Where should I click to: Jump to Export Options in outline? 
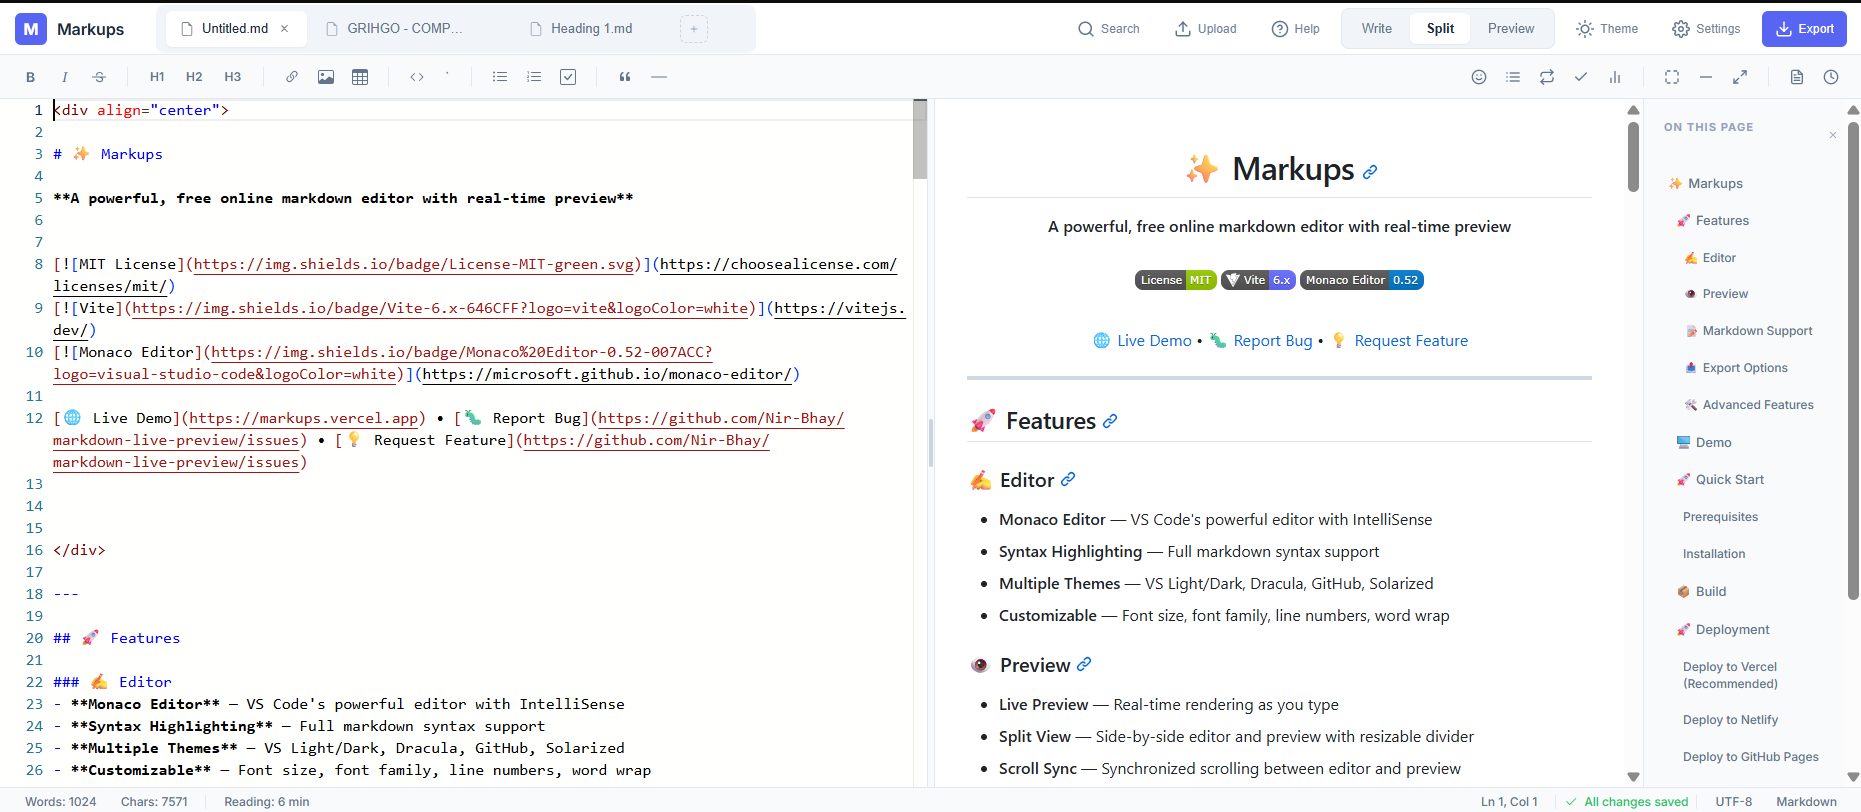[1736, 368]
